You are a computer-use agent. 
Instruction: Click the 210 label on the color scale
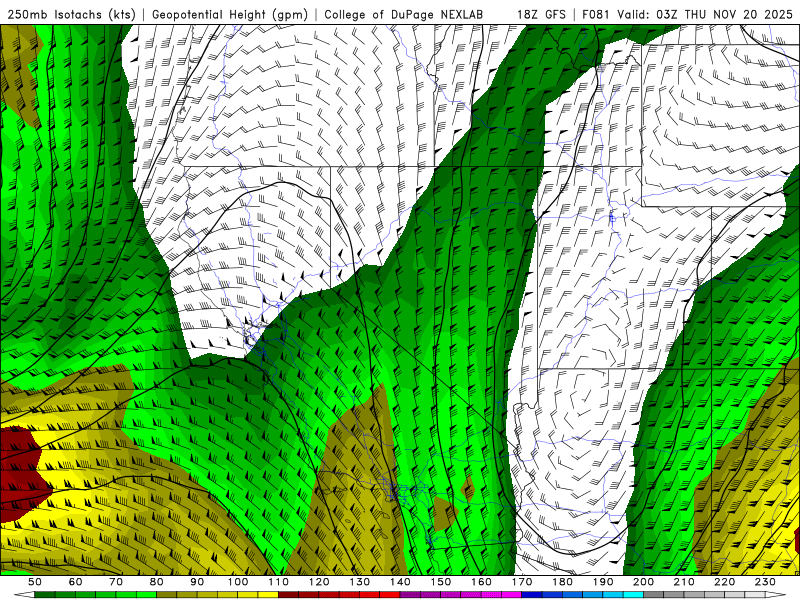684,582
